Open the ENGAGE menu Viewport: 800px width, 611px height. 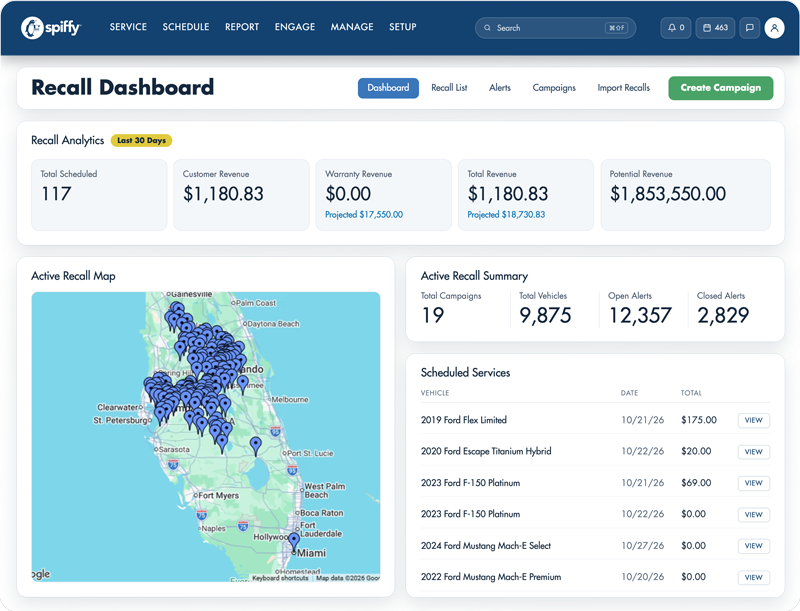coord(295,27)
